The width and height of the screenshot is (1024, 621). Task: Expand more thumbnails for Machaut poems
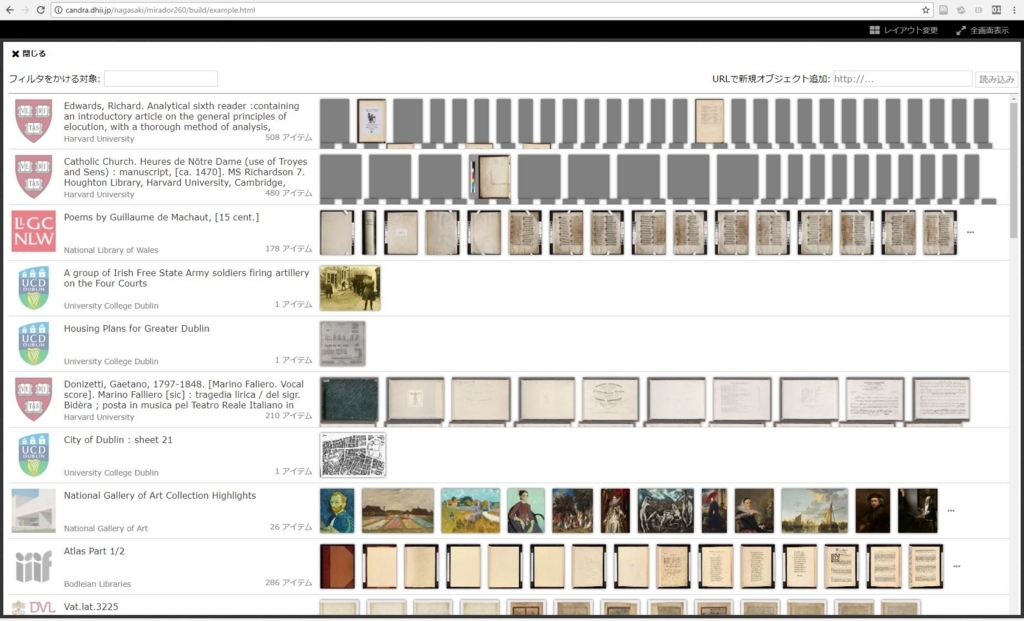[x=970, y=232]
